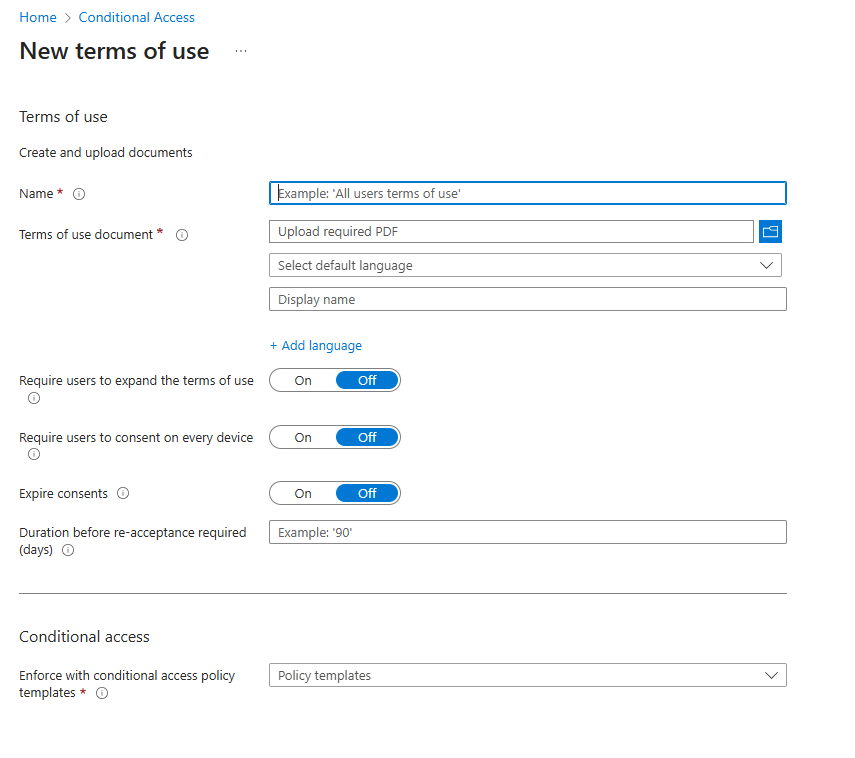855x758 pixels.
Task: Turn on Require users to expand terms
Action: click(x=303, y=380)
